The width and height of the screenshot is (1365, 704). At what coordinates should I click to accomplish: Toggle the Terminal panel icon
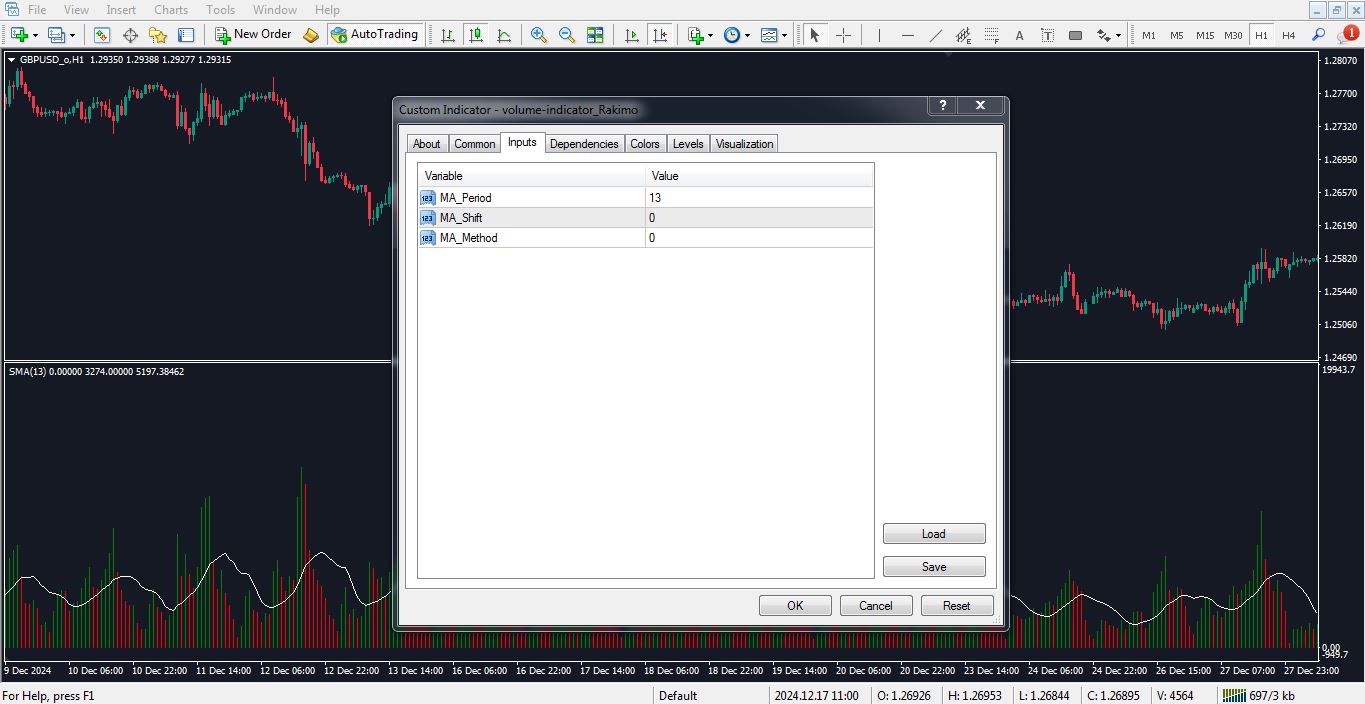(186, 35)
